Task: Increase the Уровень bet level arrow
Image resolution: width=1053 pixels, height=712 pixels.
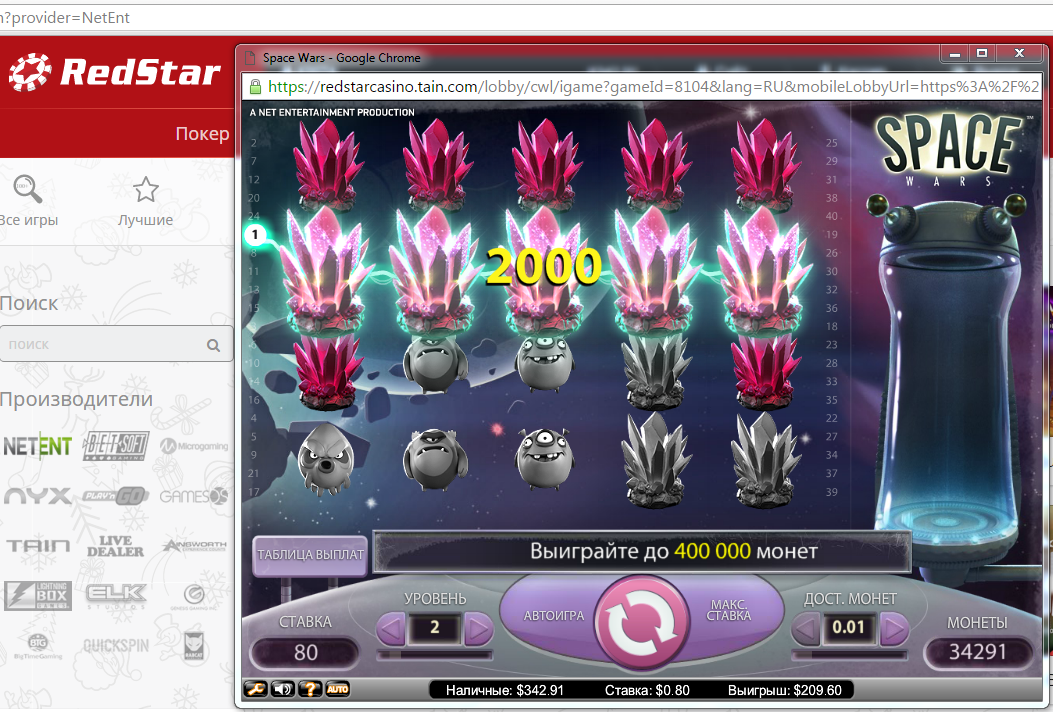Action: [478, 629]
